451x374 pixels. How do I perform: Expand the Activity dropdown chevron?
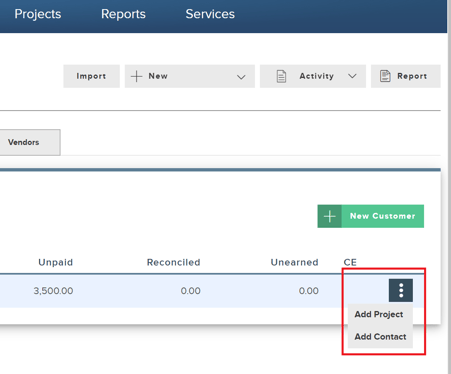click(x=352, y=76)
